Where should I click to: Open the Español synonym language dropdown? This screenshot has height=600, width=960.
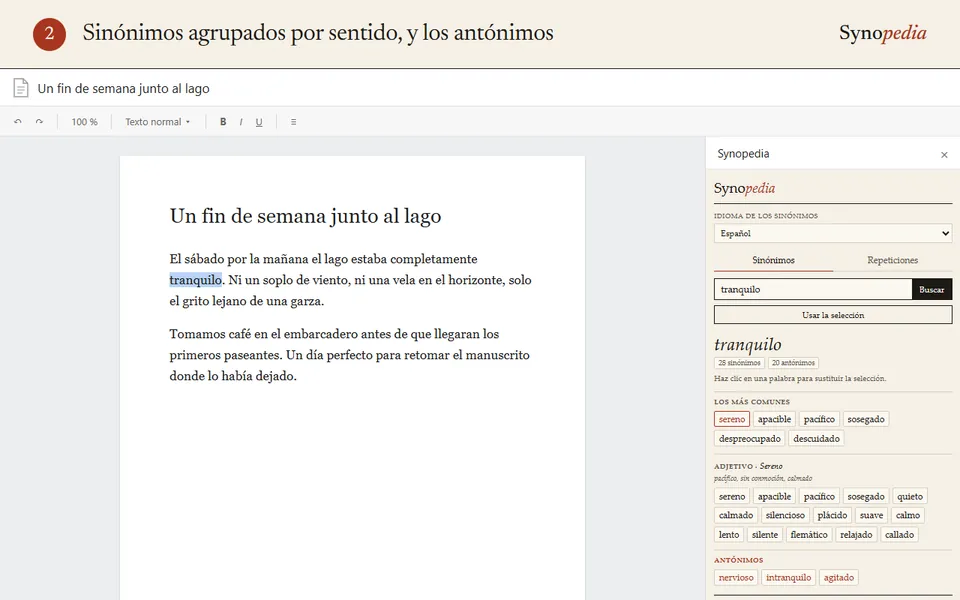point(833,233)
